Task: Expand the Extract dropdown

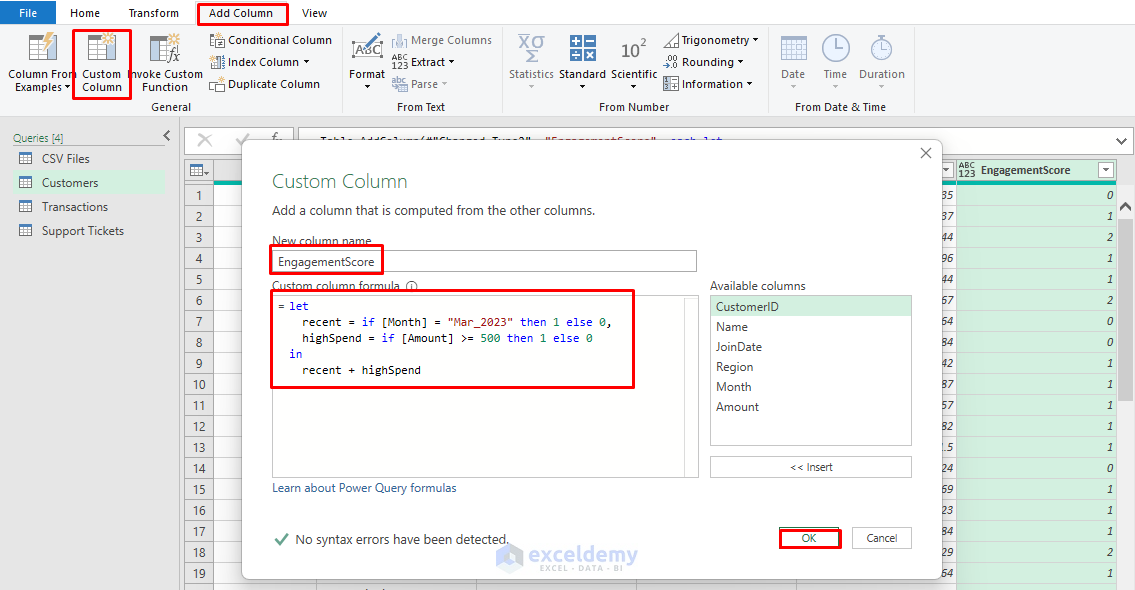Action: pyautogui.click(x=423, y=62)
